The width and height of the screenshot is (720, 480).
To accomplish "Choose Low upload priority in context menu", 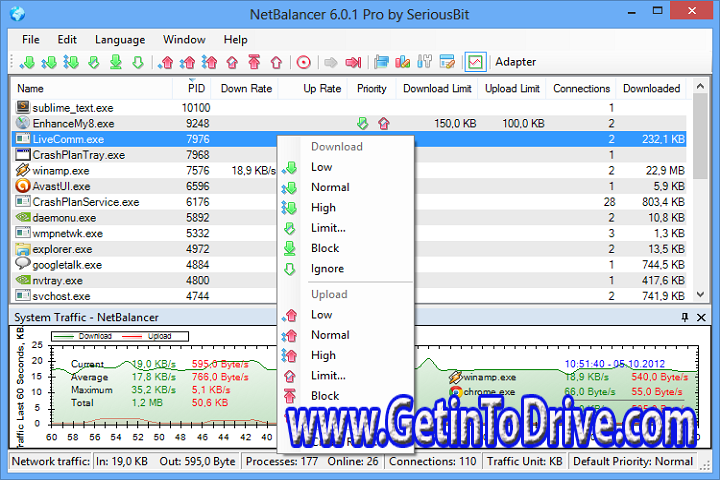I will (345, 315).
